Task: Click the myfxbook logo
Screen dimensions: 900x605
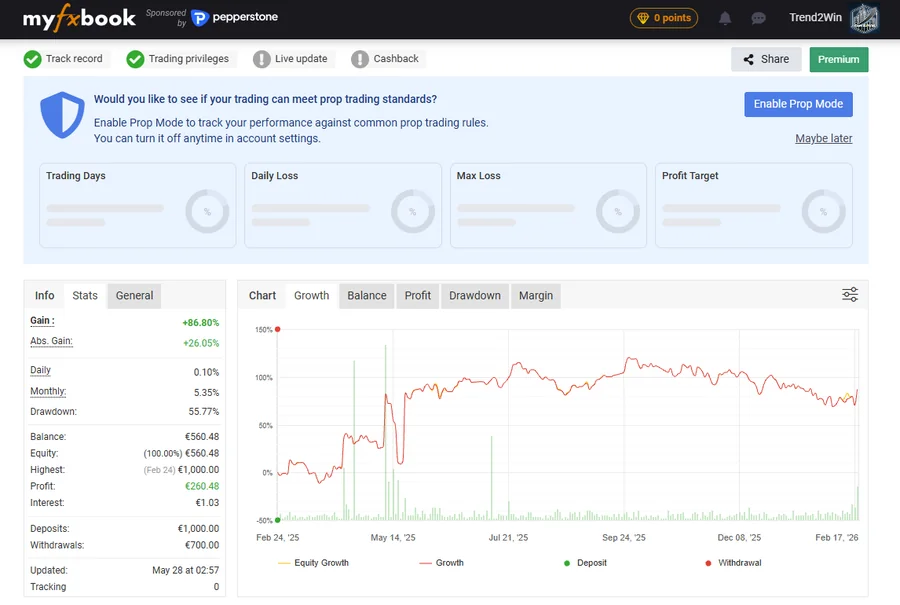Action: (x=79, y=18)
